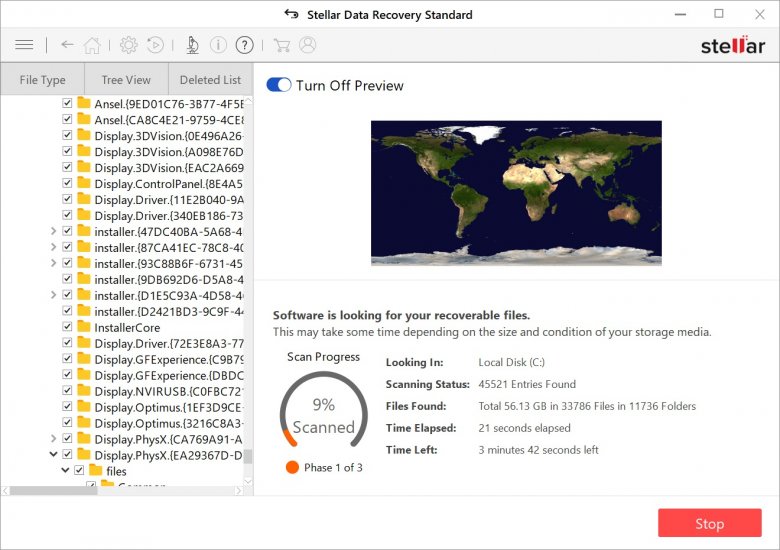Click the orange Phase 1 indicator dot

click(x=292, y=467)
